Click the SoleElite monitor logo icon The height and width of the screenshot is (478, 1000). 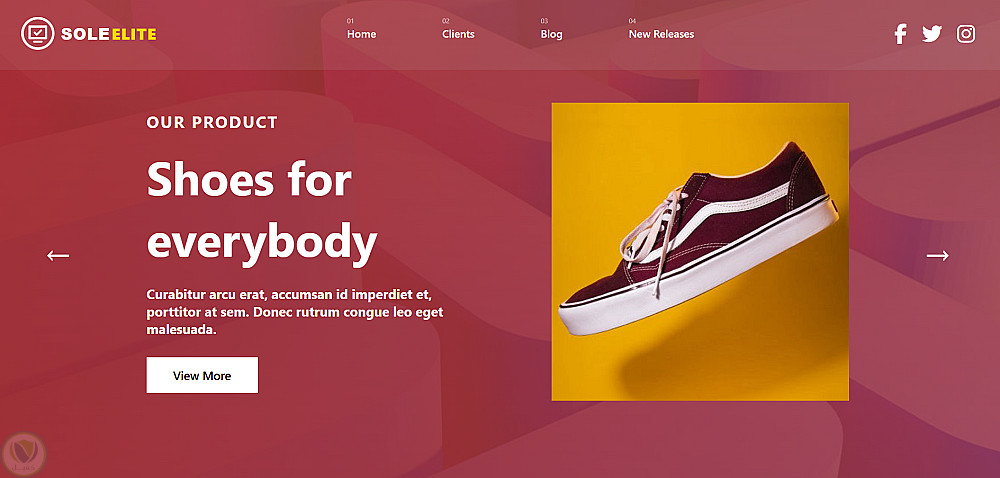(x=37, y=34)
